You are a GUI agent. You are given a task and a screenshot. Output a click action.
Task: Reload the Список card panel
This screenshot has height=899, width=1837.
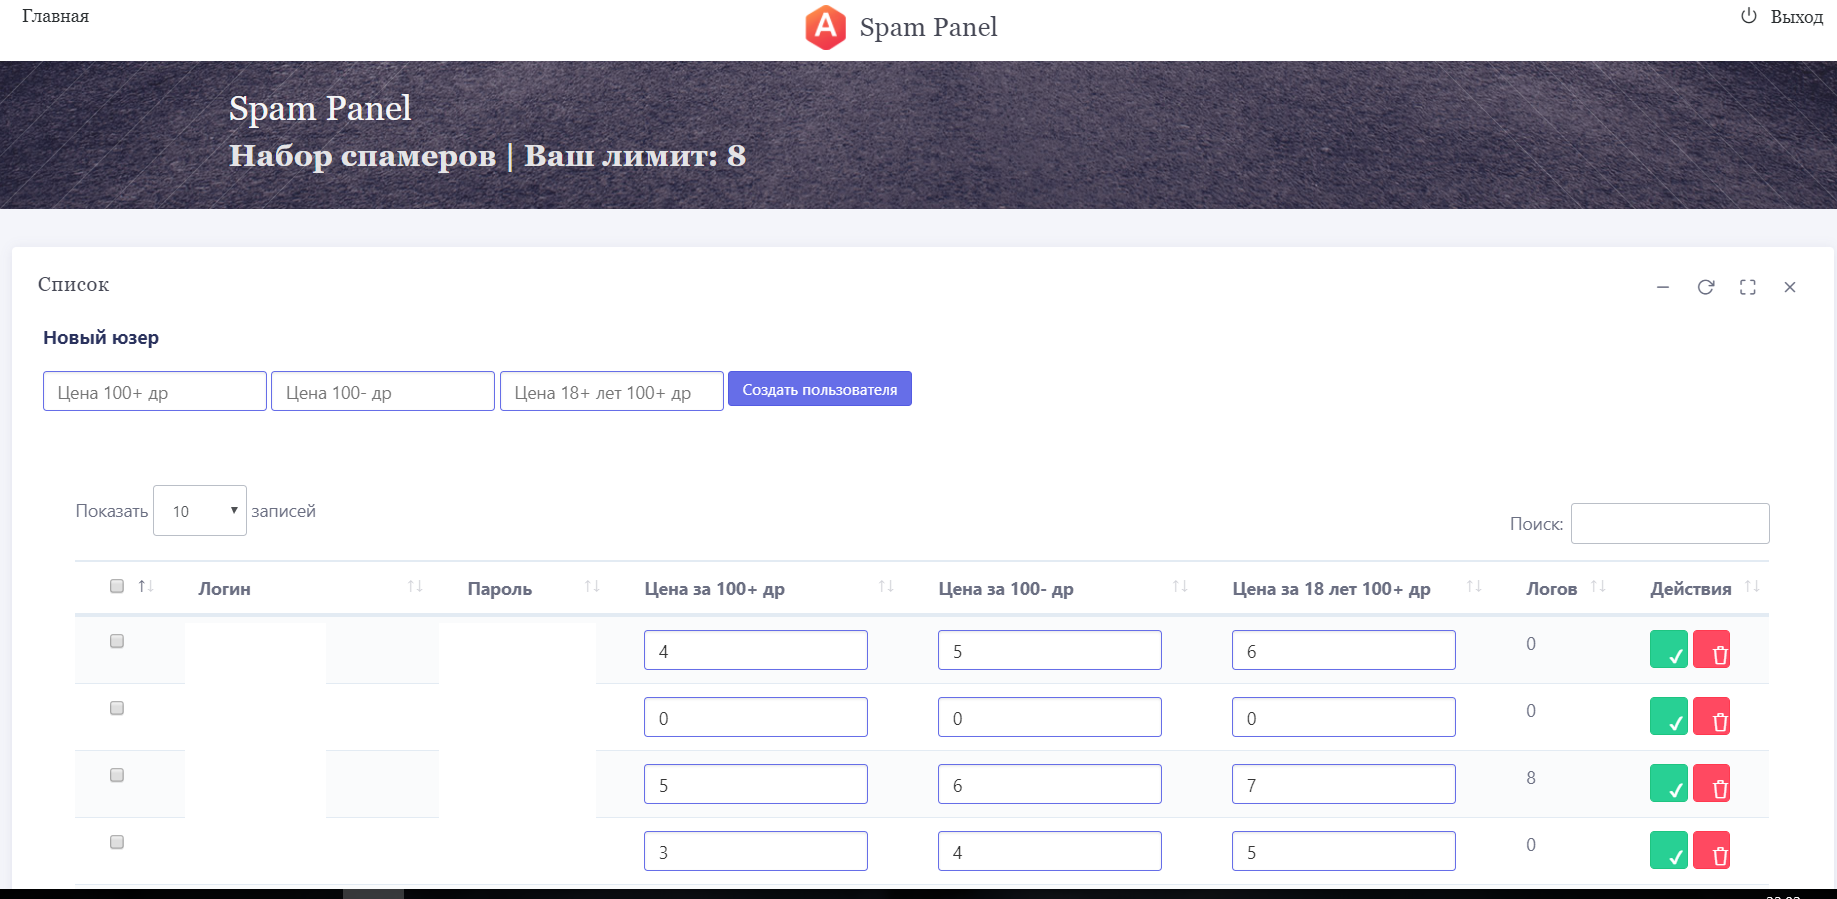click(x=1706, y=287)
